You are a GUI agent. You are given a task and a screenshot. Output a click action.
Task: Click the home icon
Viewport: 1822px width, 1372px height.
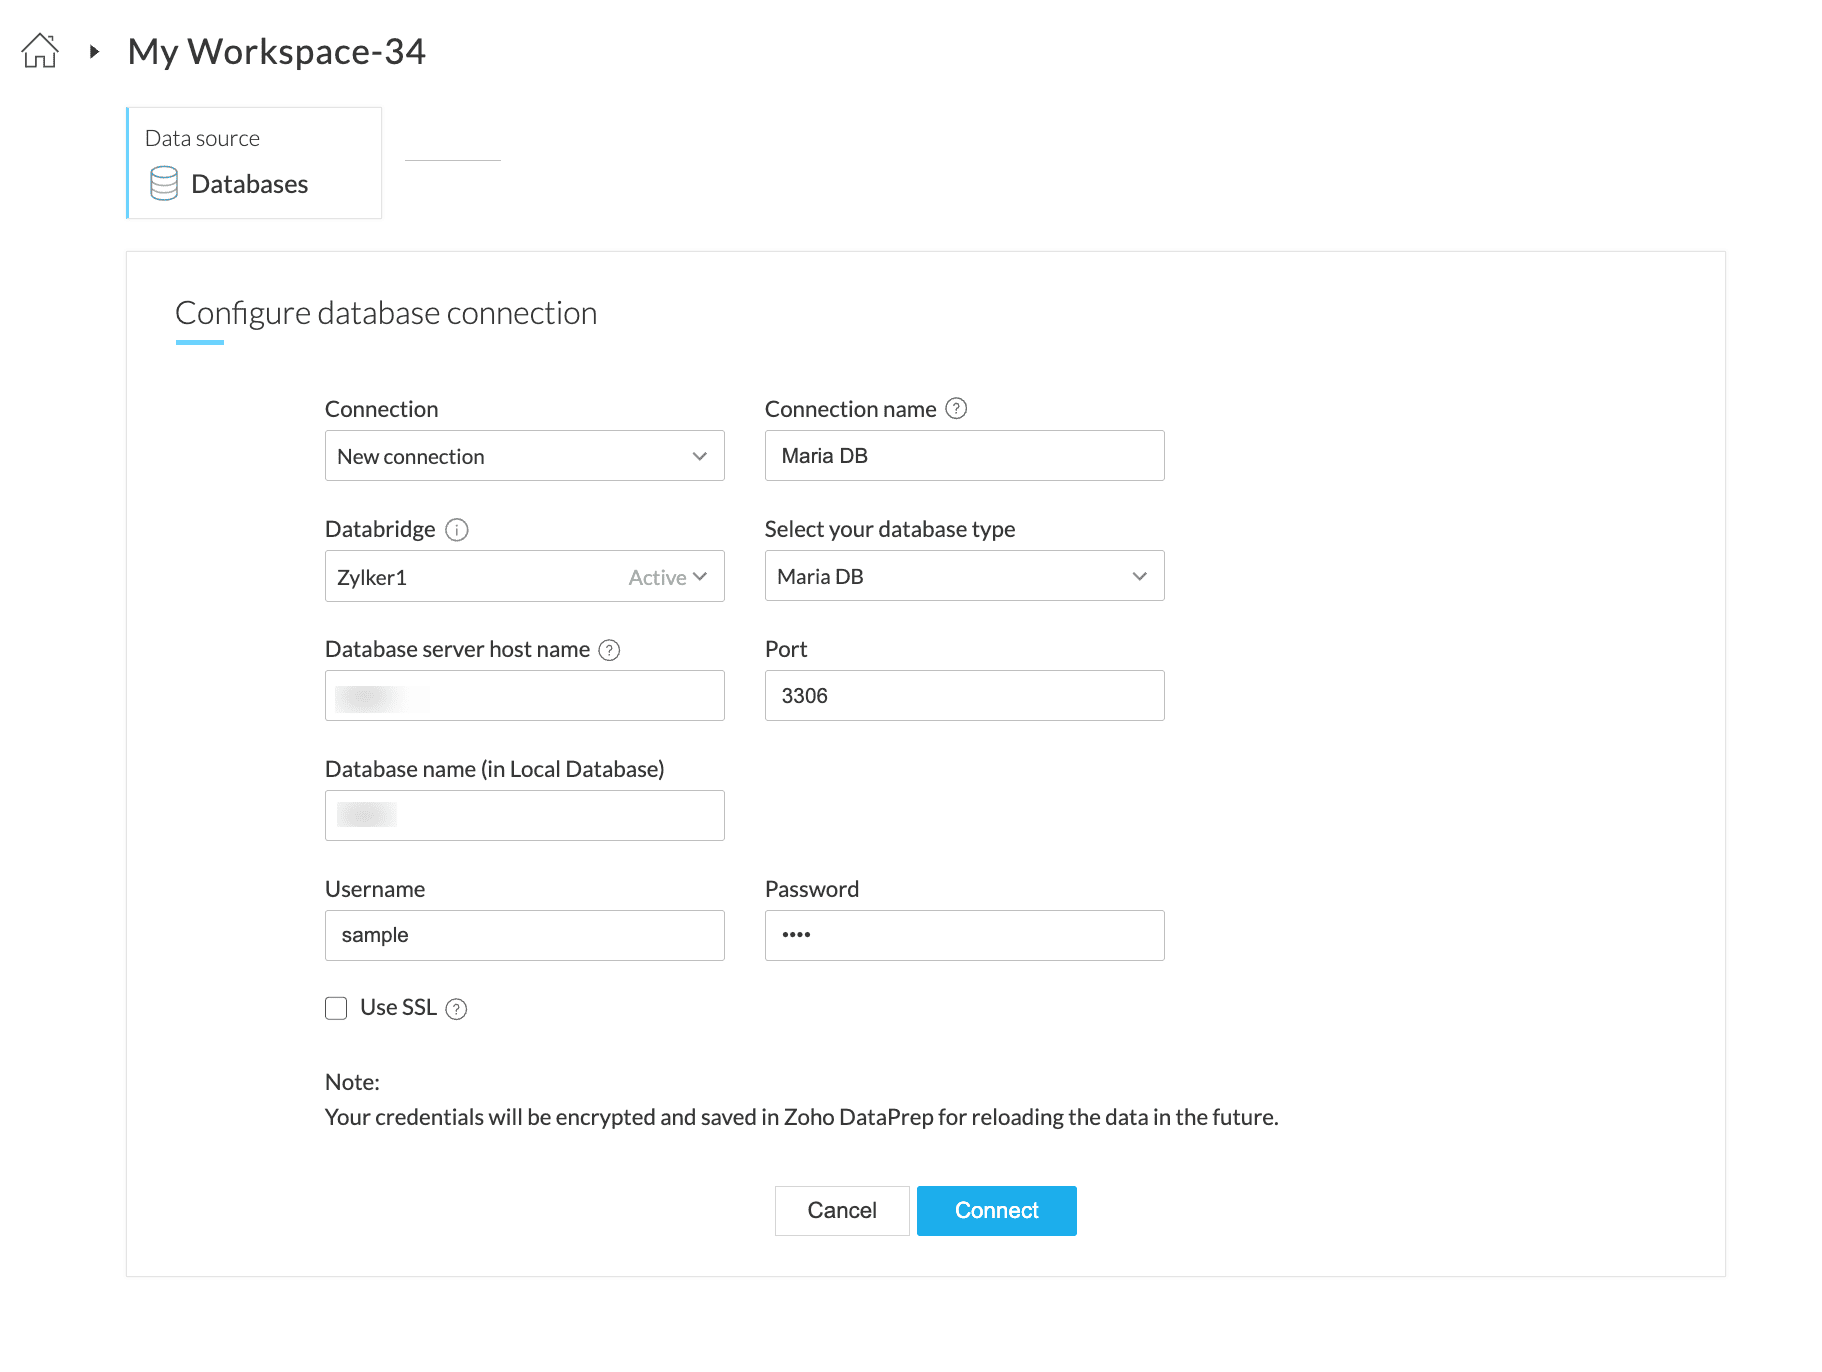[40, 51]
